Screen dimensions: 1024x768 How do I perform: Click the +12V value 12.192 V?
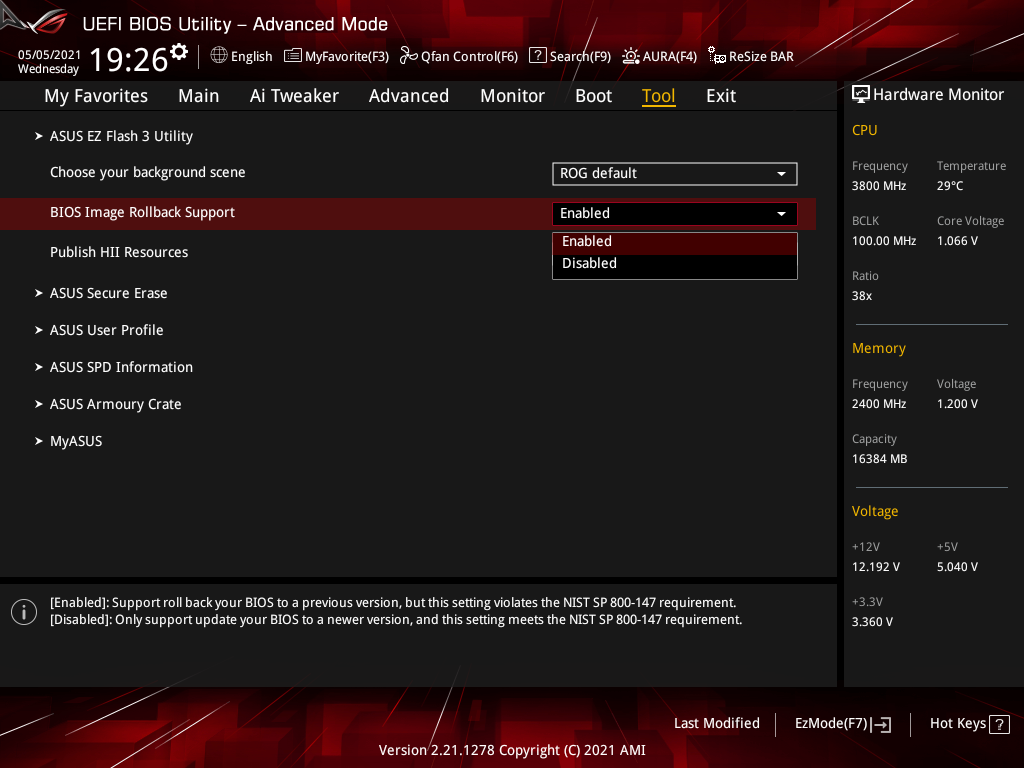coord(875,567)
